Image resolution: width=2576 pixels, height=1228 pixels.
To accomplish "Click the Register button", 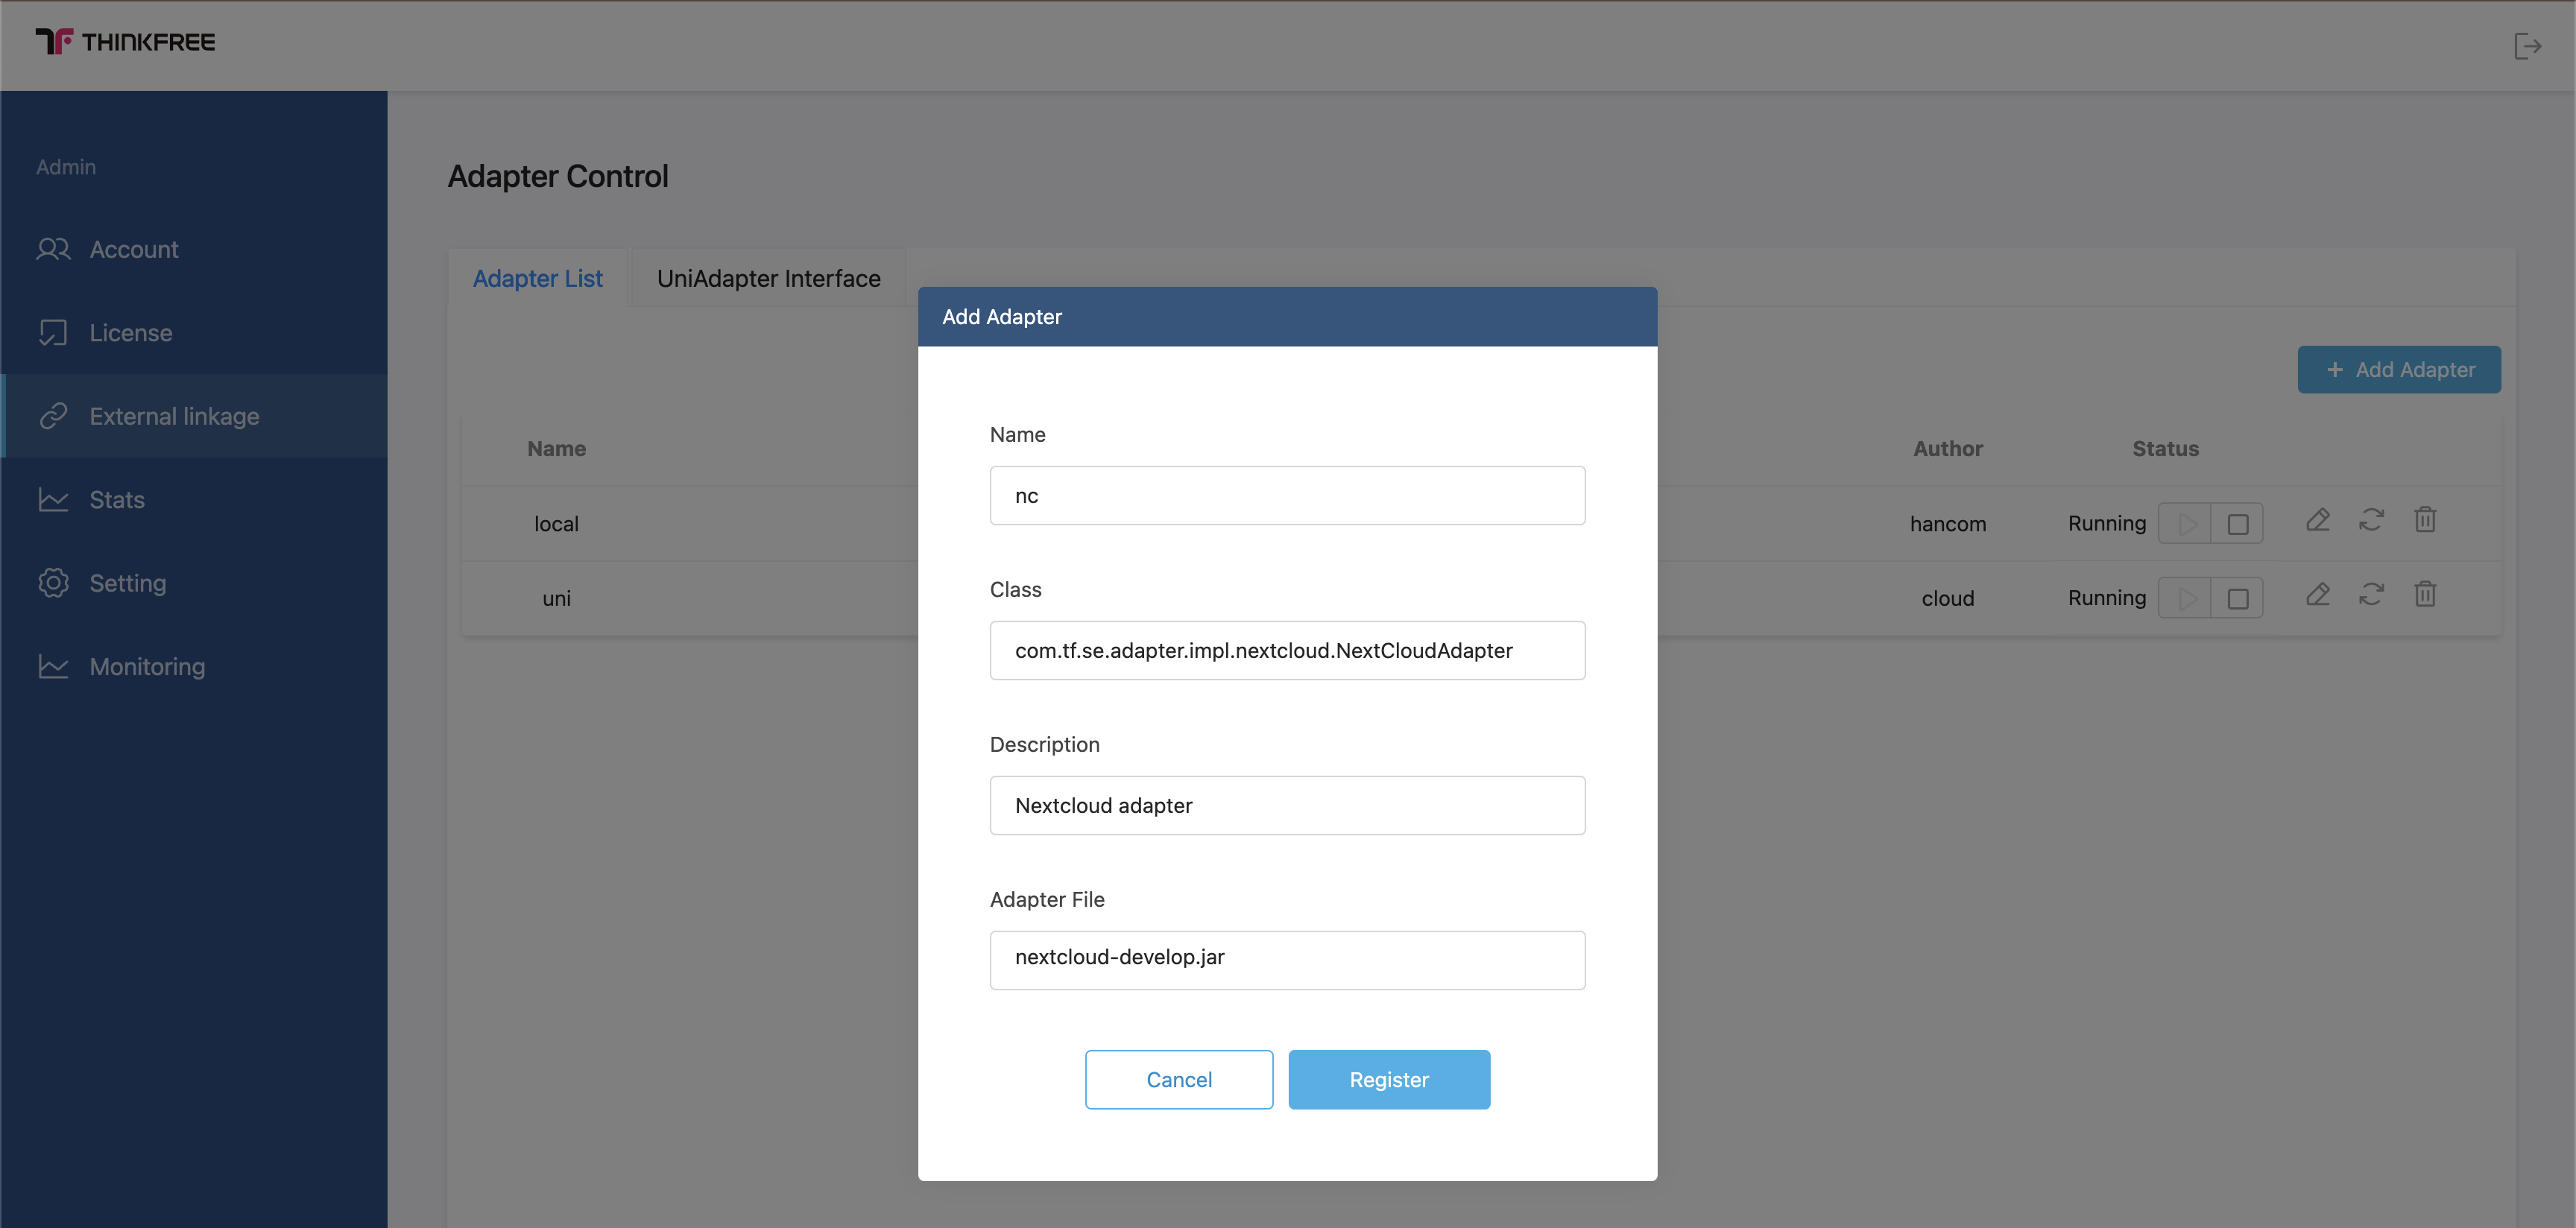I will pyautogui.click(x=1388, y=1080).
